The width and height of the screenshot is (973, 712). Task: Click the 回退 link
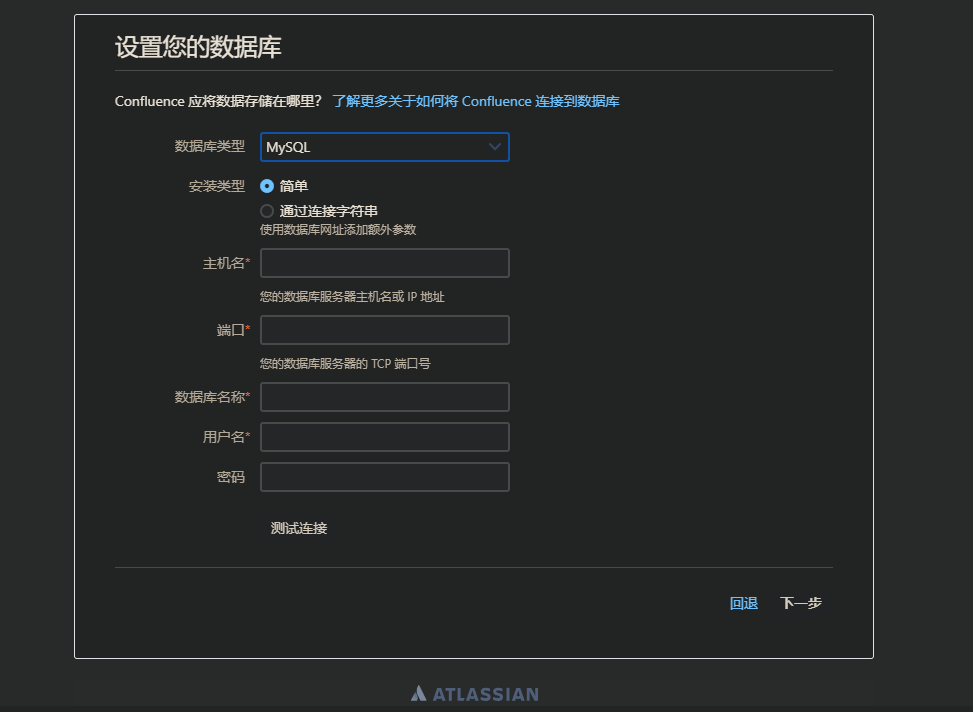pos(744,603)
